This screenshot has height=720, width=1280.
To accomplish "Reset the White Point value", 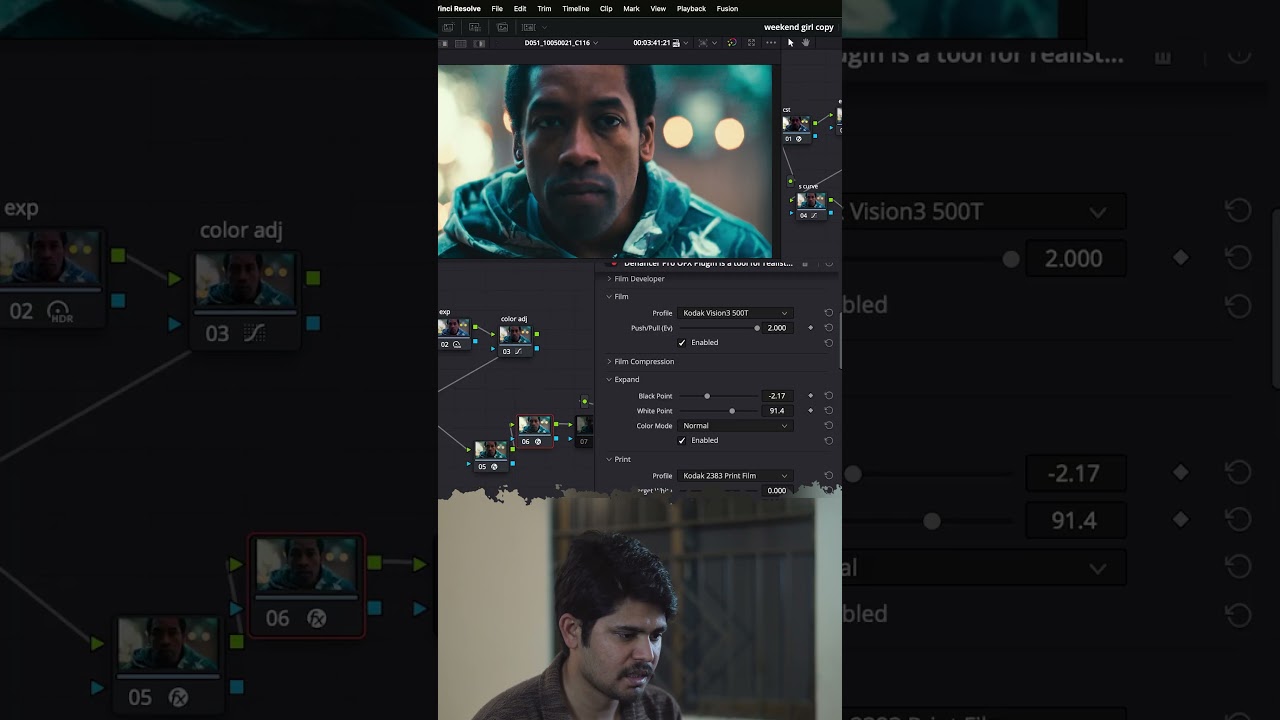I will click(x=828, y=411).
